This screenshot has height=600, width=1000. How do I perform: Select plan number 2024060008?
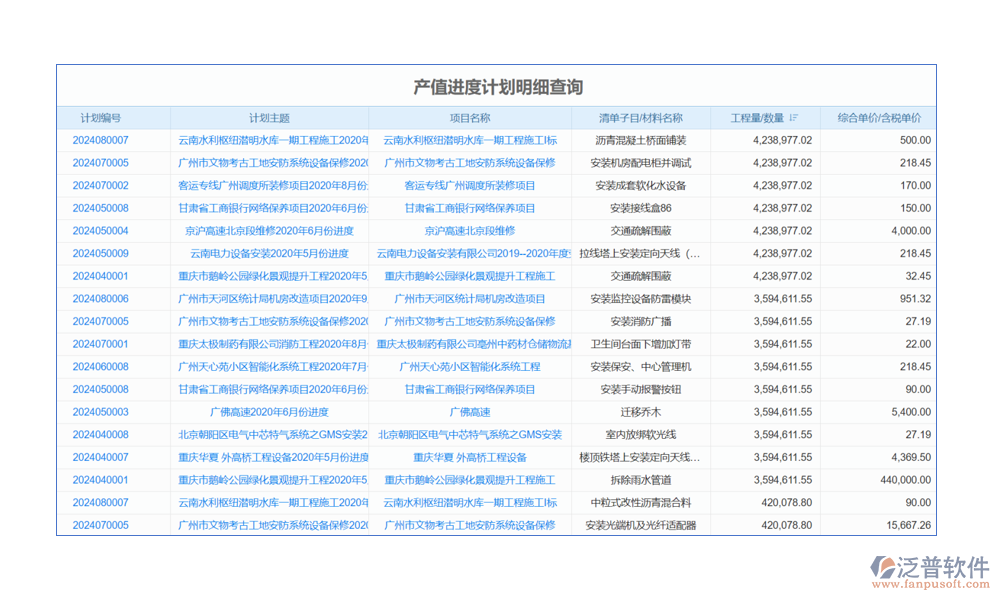(101, 367)
